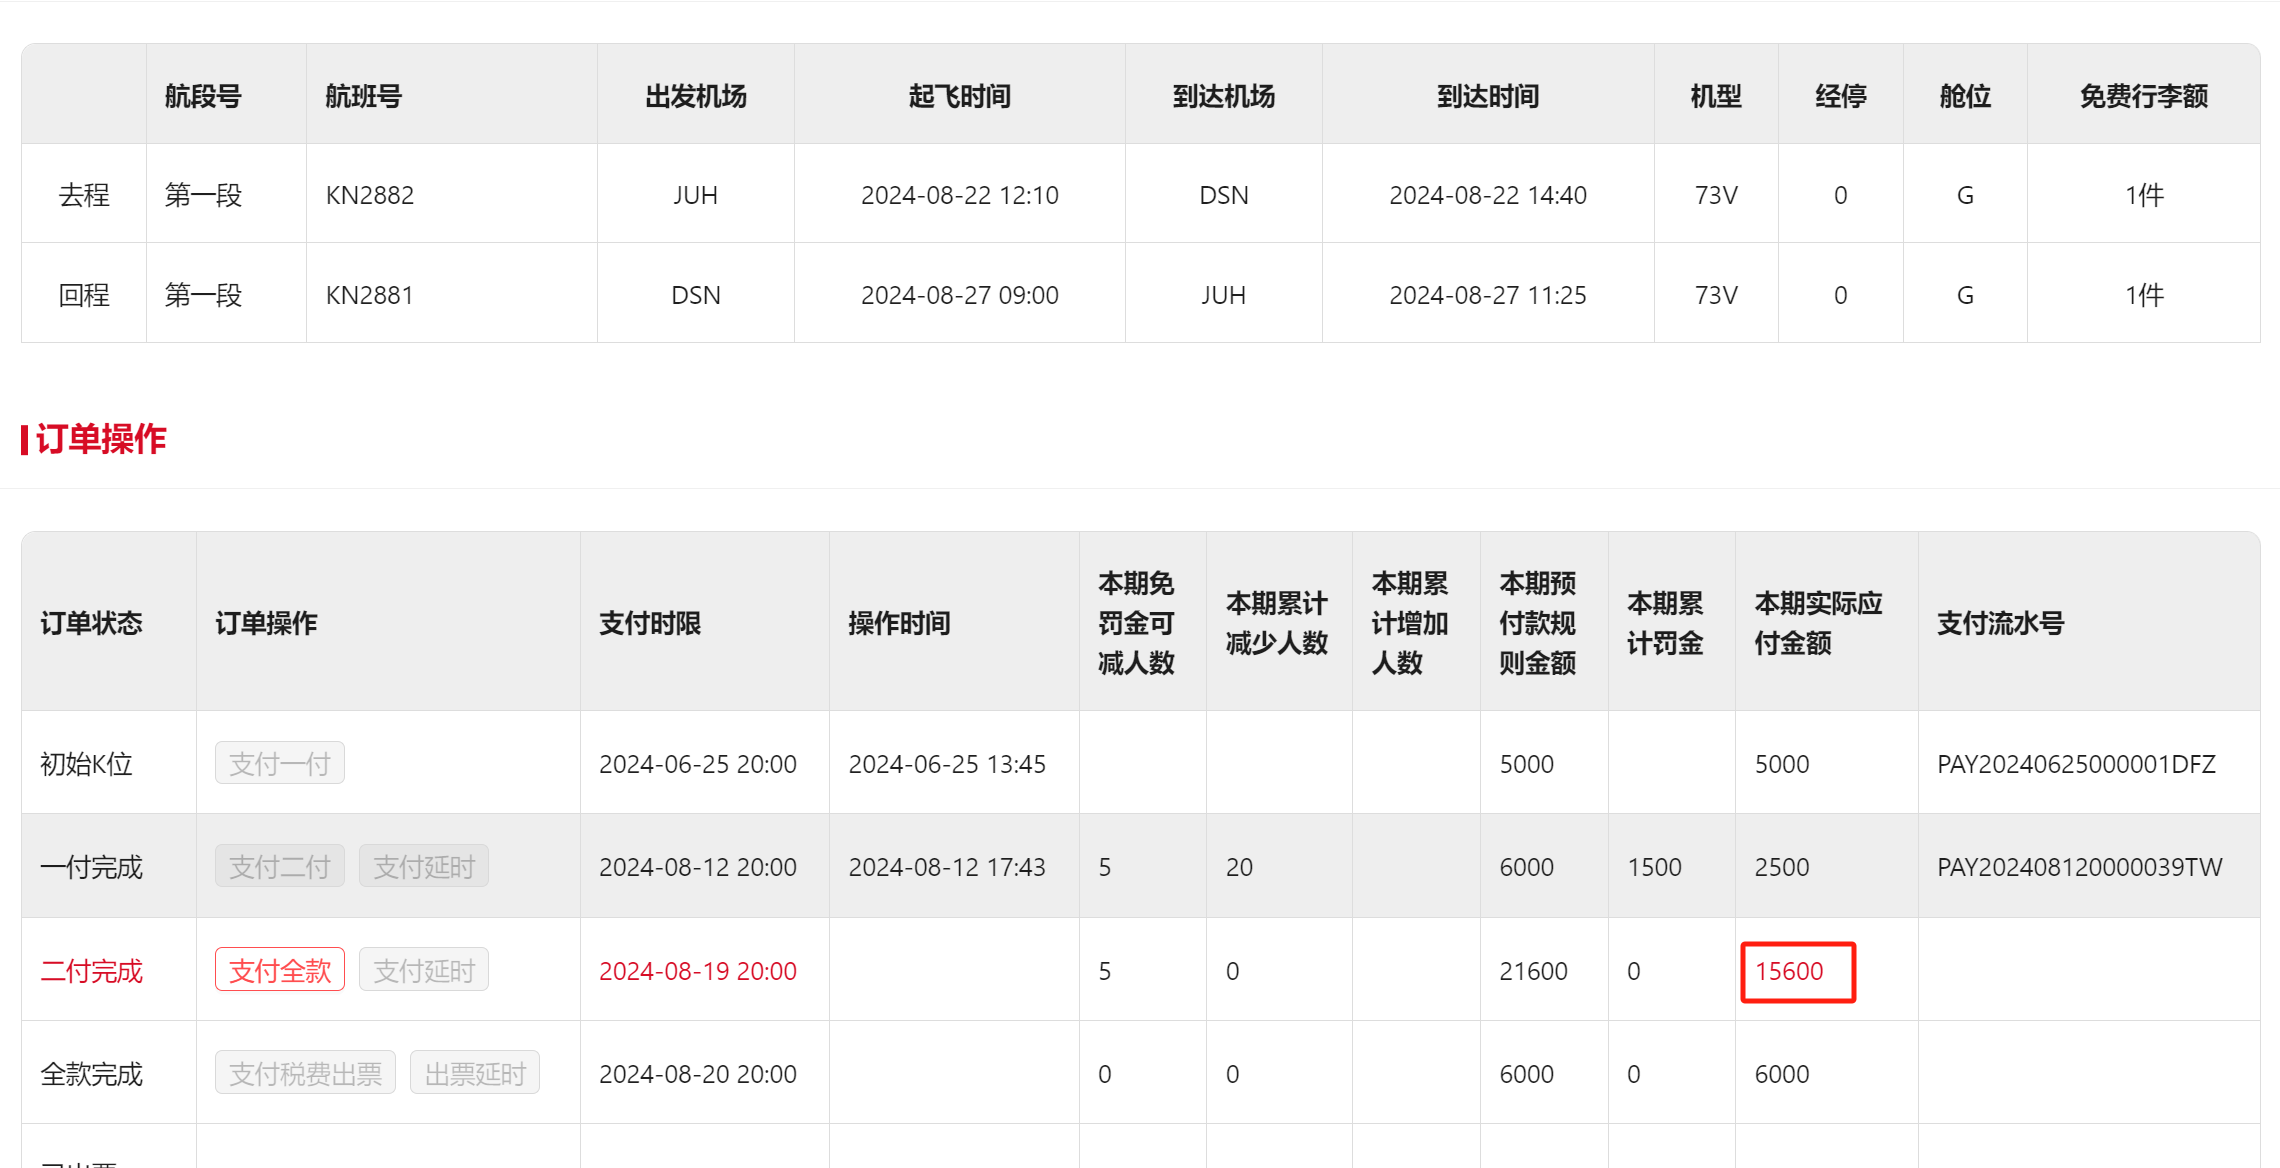Click the 支付全款 button

pyautogui.click(x=279, y=970)
